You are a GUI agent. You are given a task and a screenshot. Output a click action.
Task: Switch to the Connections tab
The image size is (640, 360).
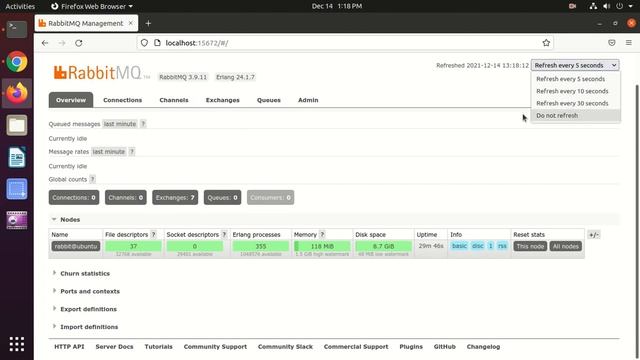point(122,100)
